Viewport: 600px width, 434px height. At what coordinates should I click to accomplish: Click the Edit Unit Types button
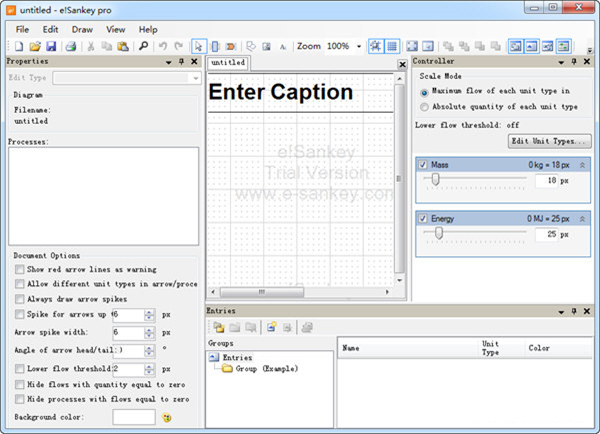[x=549, y=141]
